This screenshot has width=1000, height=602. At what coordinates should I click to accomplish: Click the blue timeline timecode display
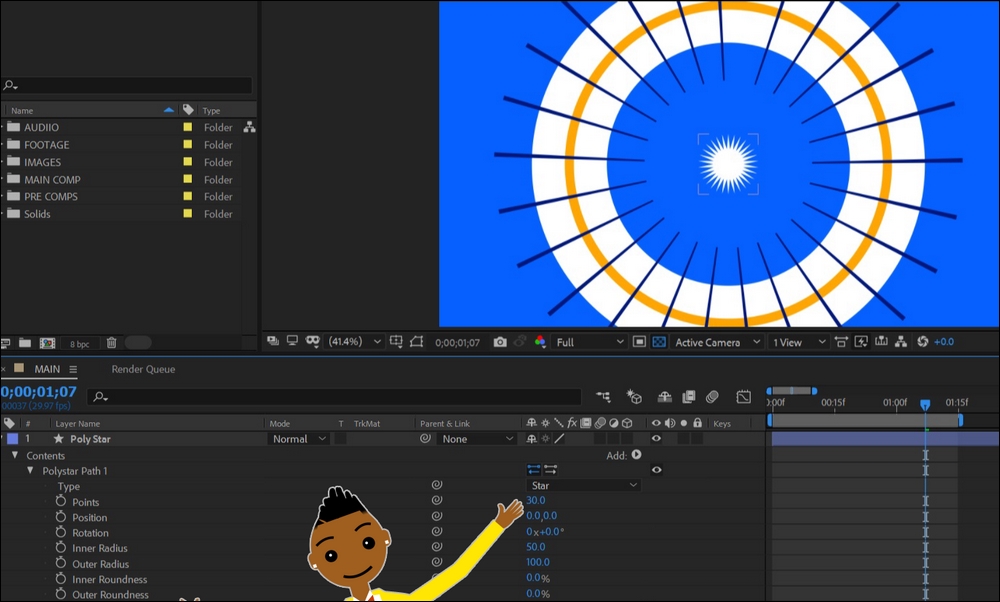[x=39, y=392]
